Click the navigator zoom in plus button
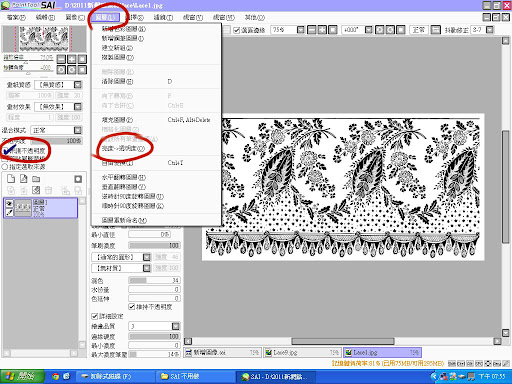Viewport: 512px width, 384px height. point(72,59)
